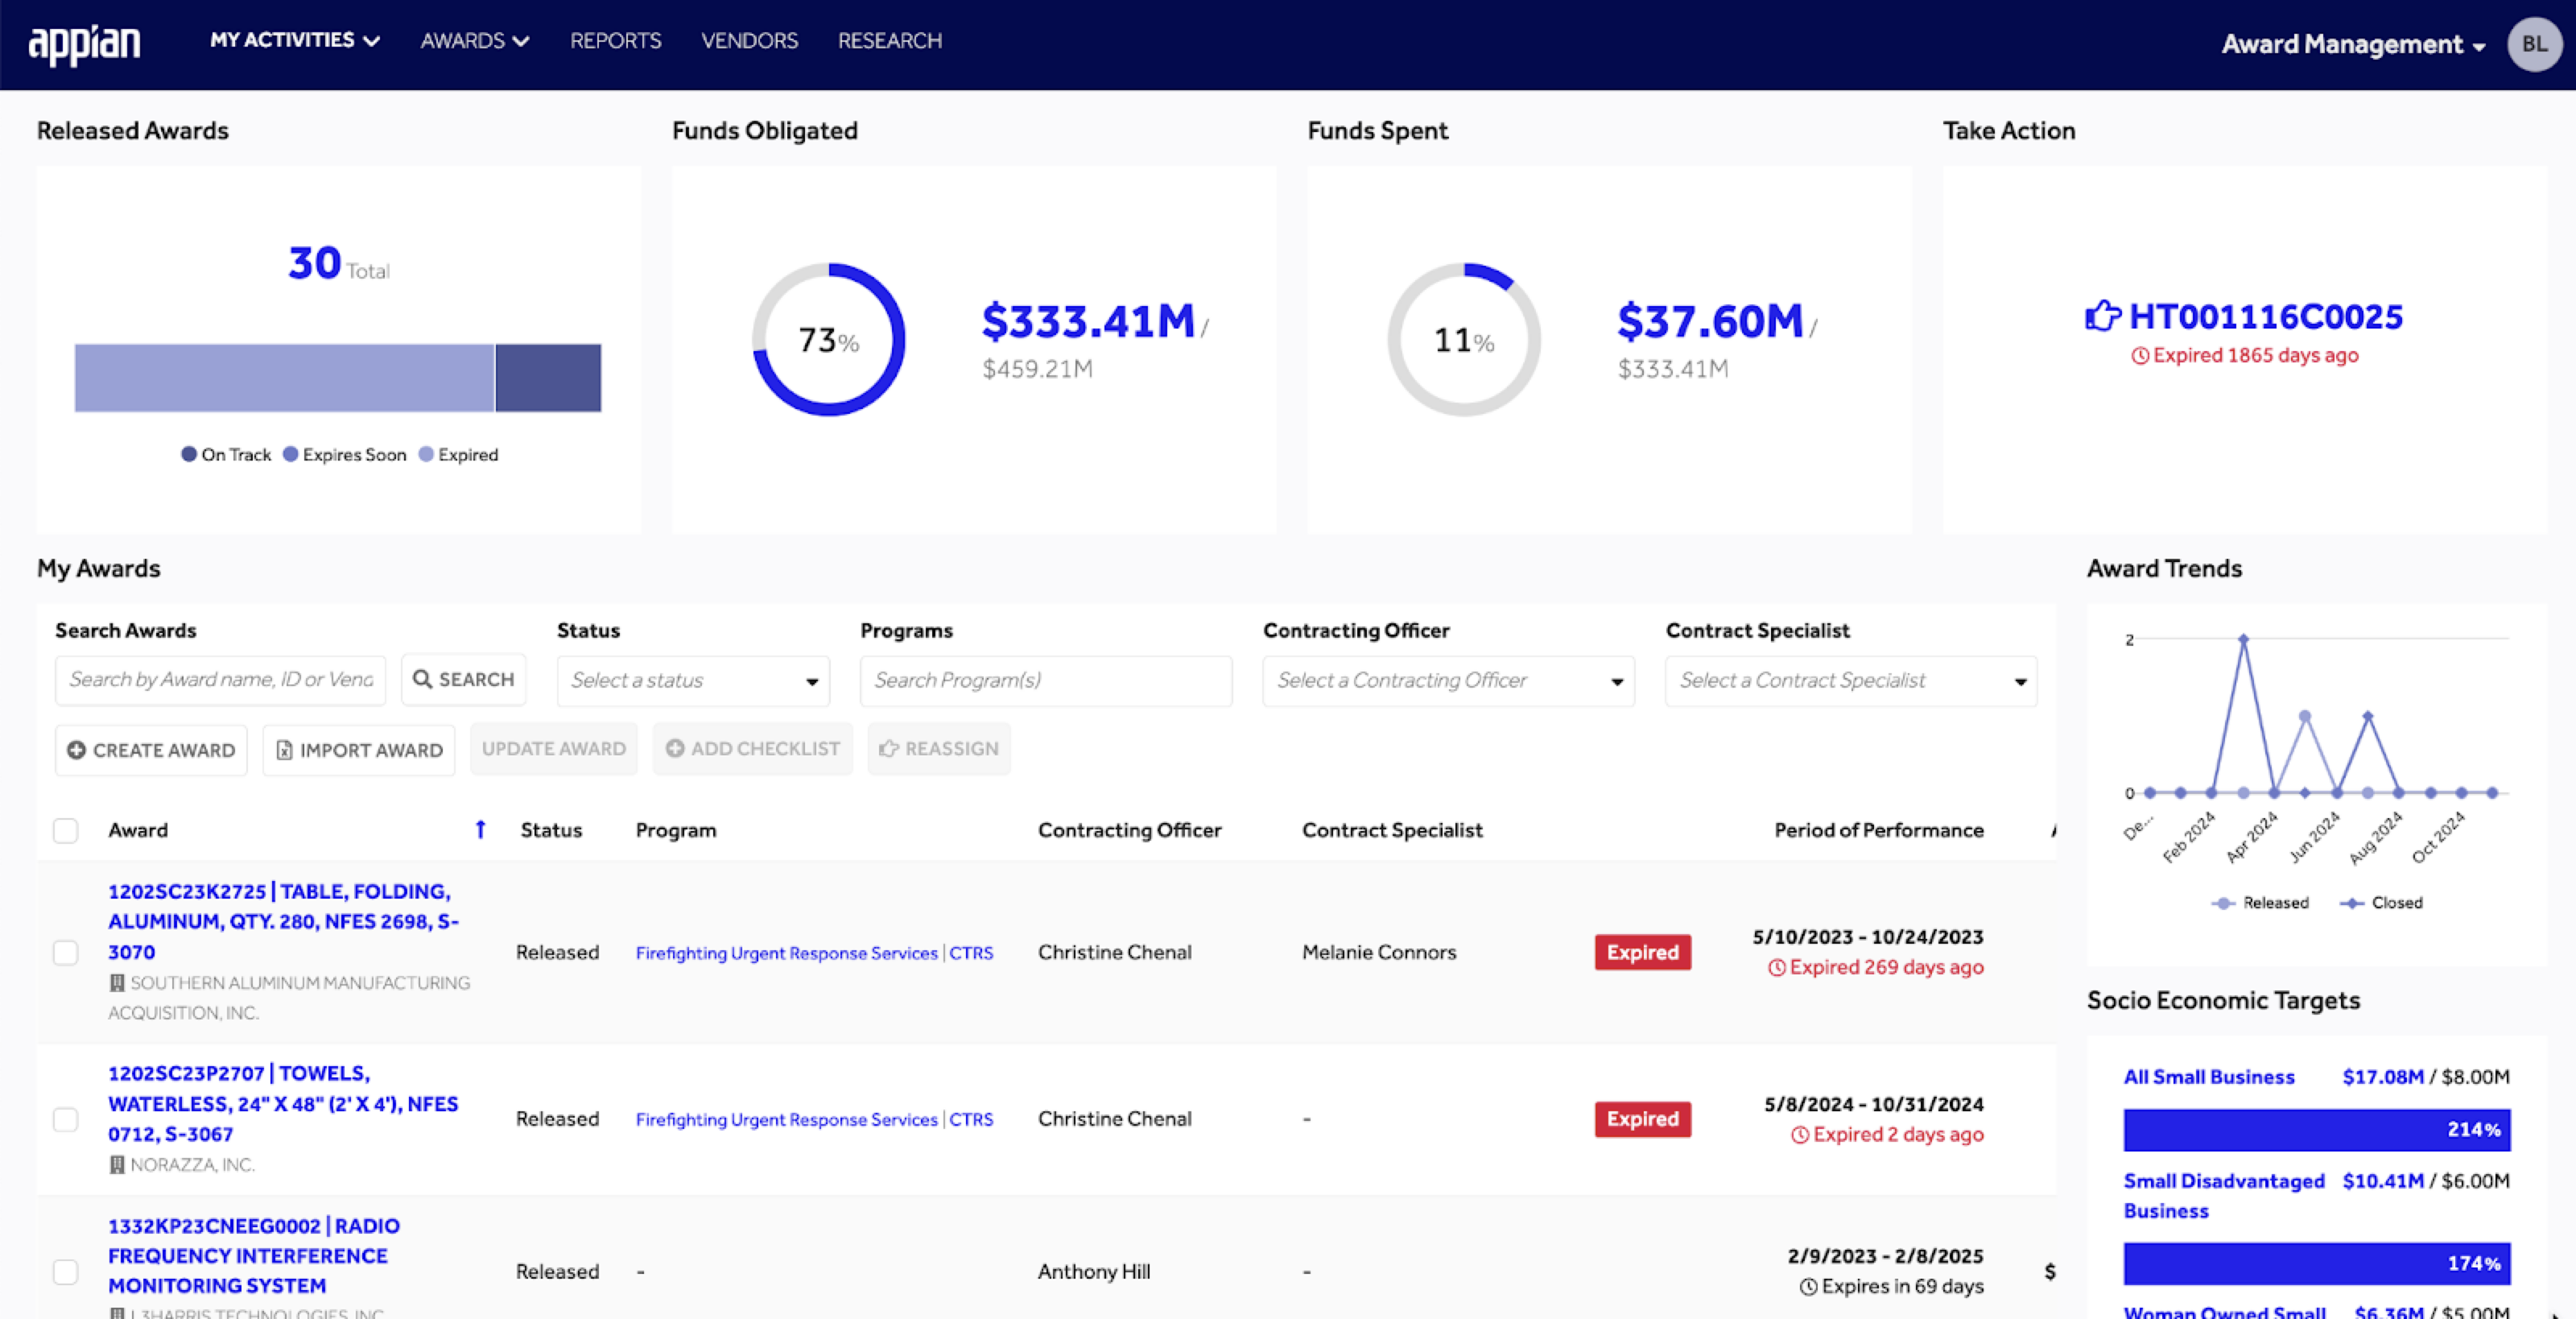Screen dimensions: 2576x1319
Task: Click building icon next to NORAZZA, INC.
Action: pyautogui.click(x=117, y=1165)
